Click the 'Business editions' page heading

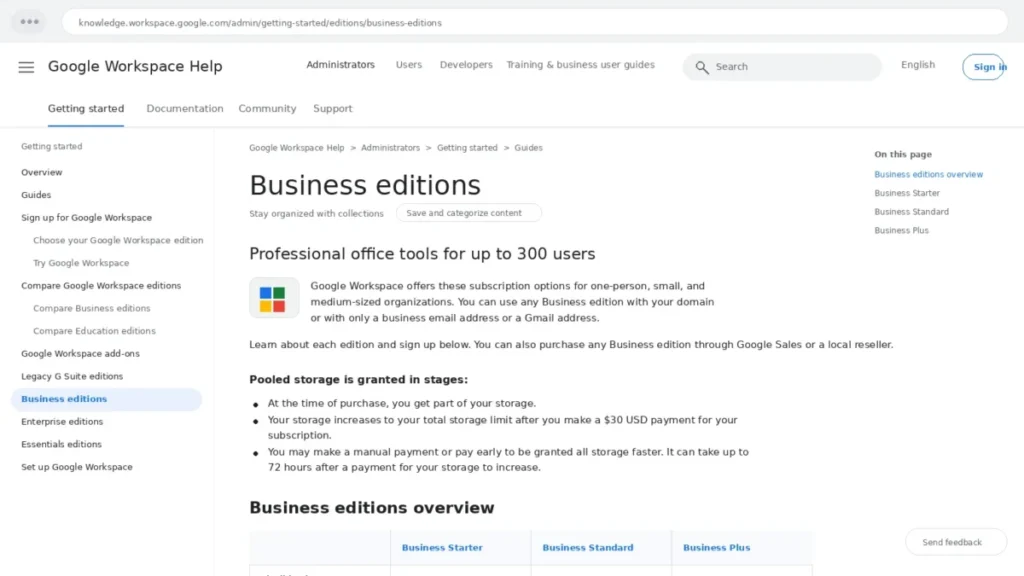365,185
